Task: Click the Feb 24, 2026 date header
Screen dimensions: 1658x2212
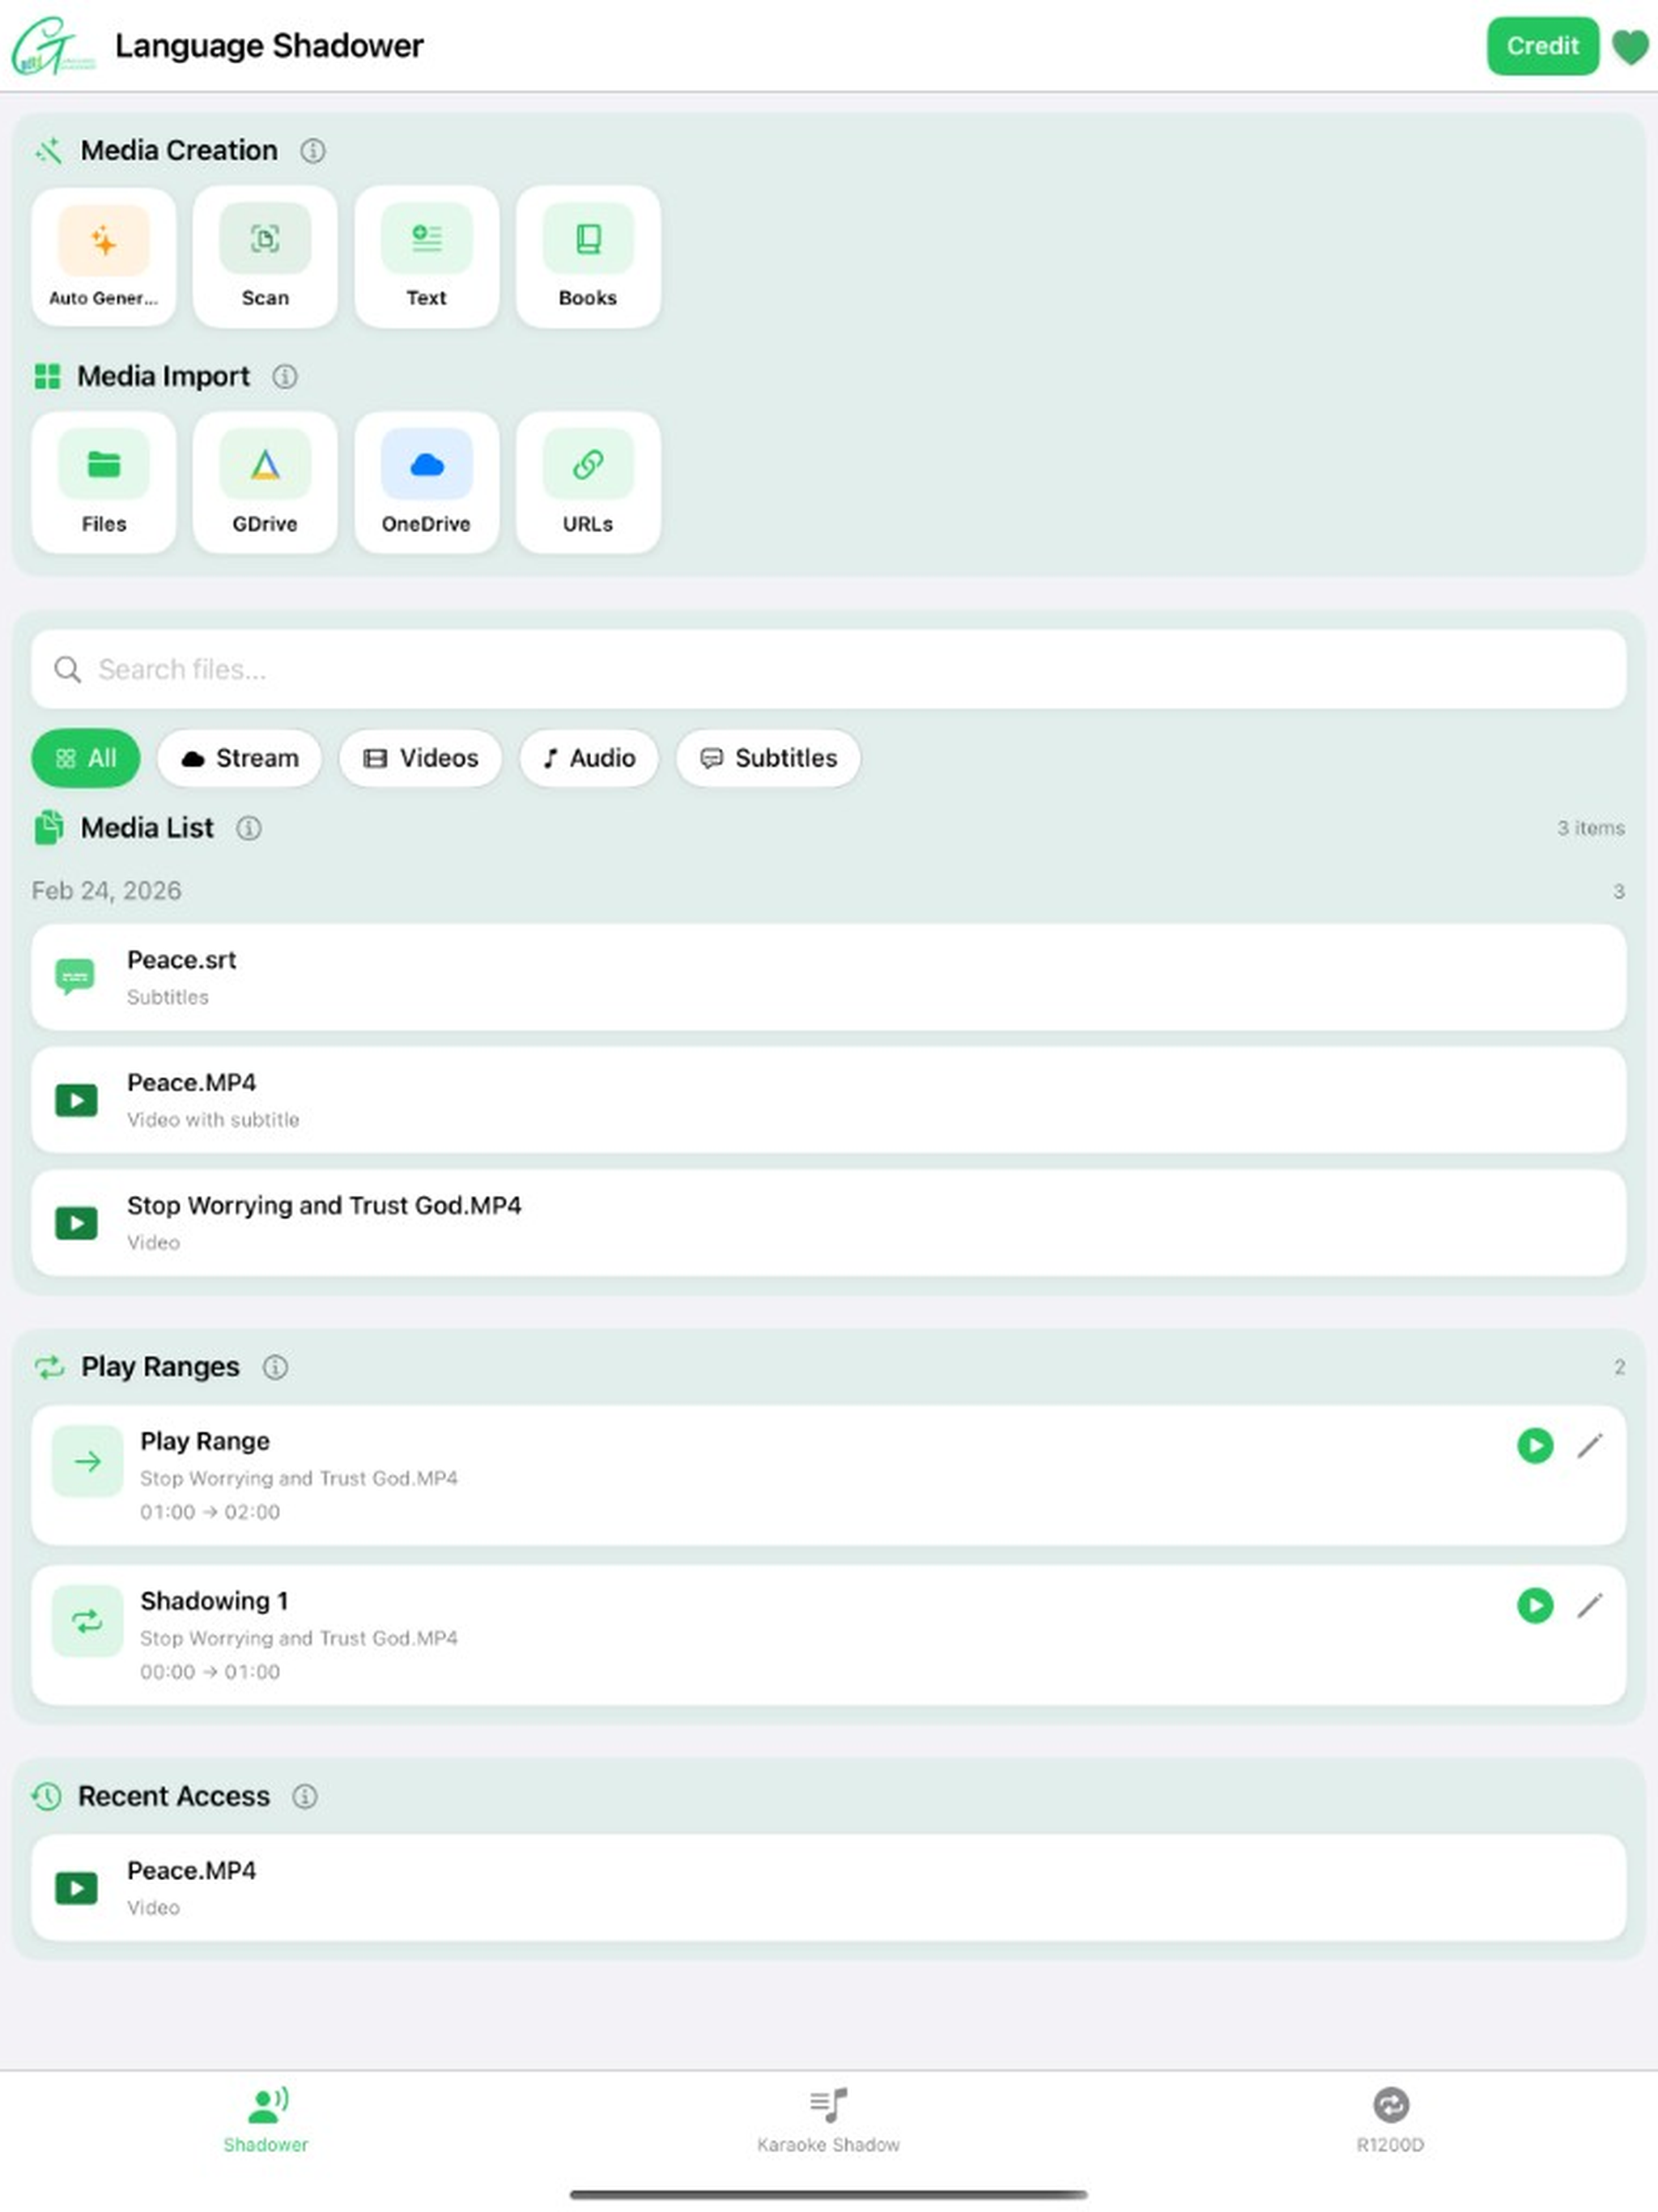Action: [106, 891]
